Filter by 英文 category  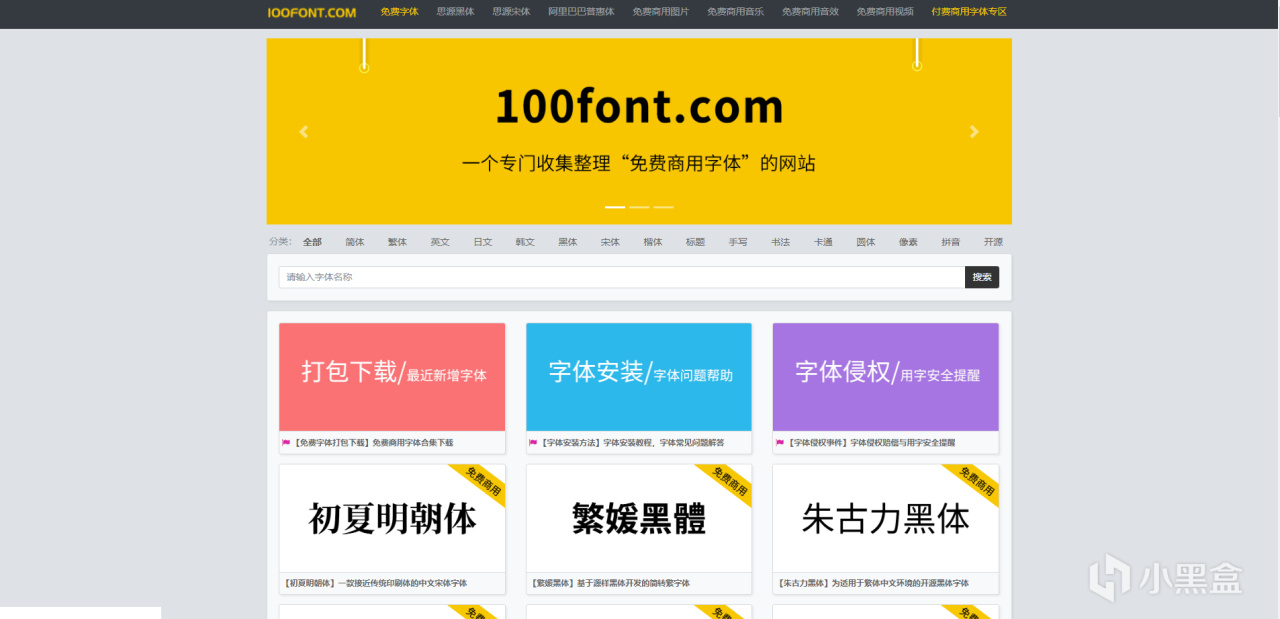[x=440, y=242]
